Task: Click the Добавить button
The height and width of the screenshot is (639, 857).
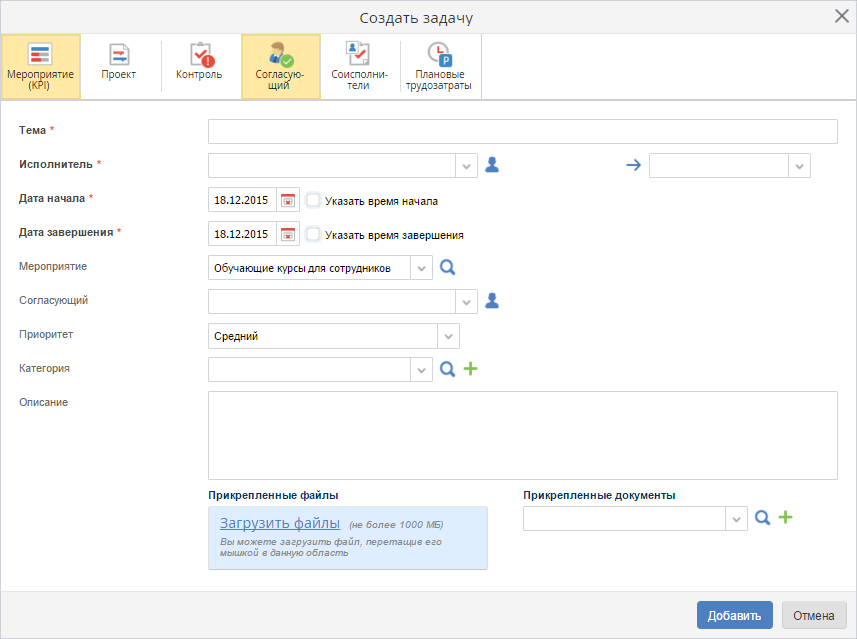Action: [x=734, y=615]
